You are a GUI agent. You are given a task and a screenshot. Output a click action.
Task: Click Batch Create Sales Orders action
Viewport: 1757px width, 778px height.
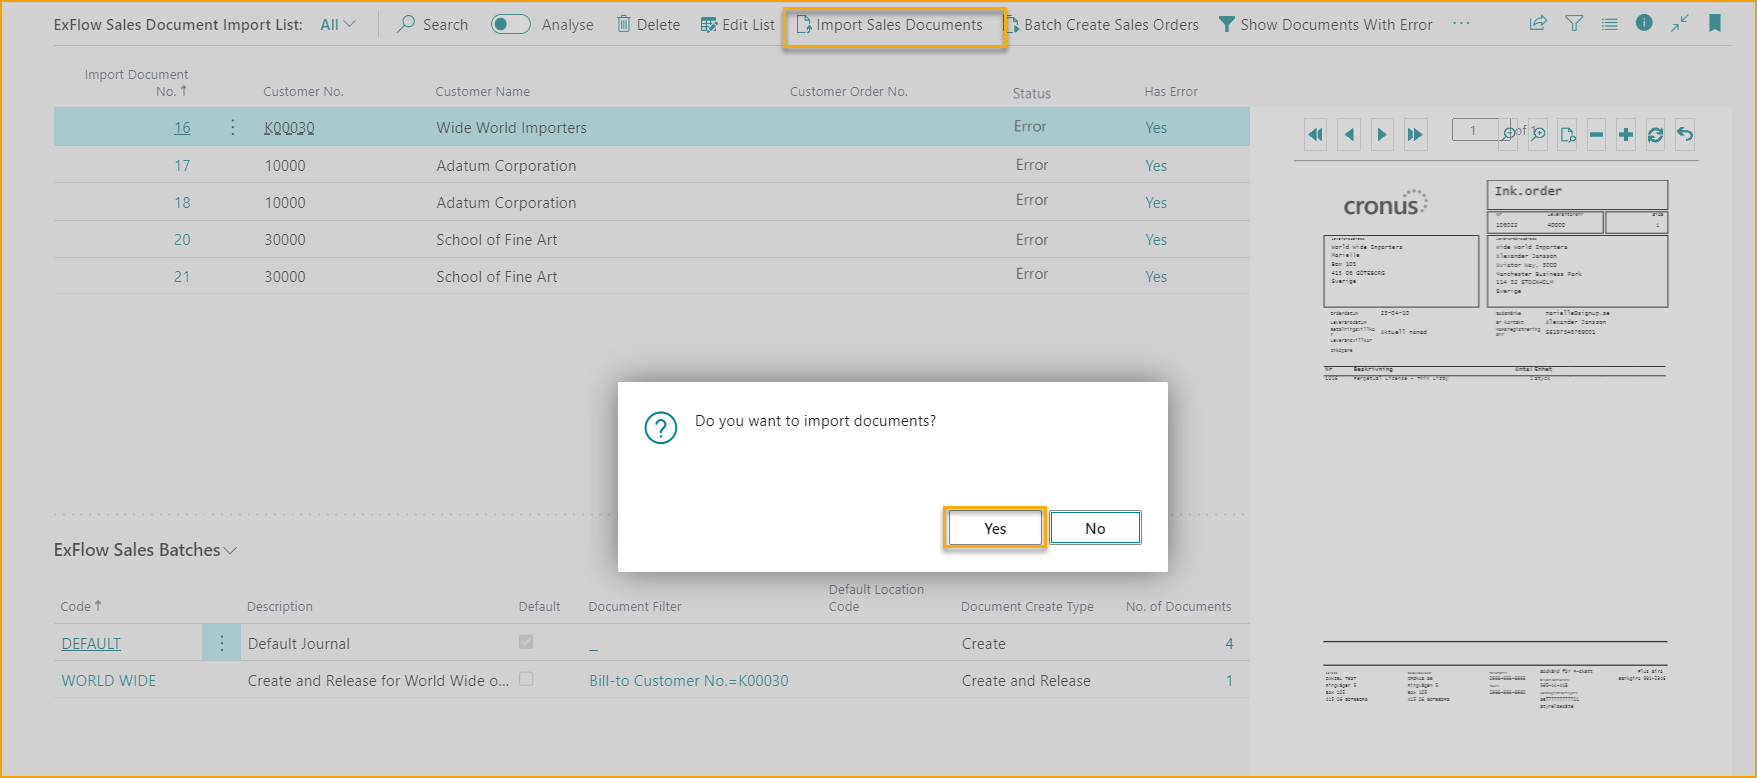[x=1102, y=24]
